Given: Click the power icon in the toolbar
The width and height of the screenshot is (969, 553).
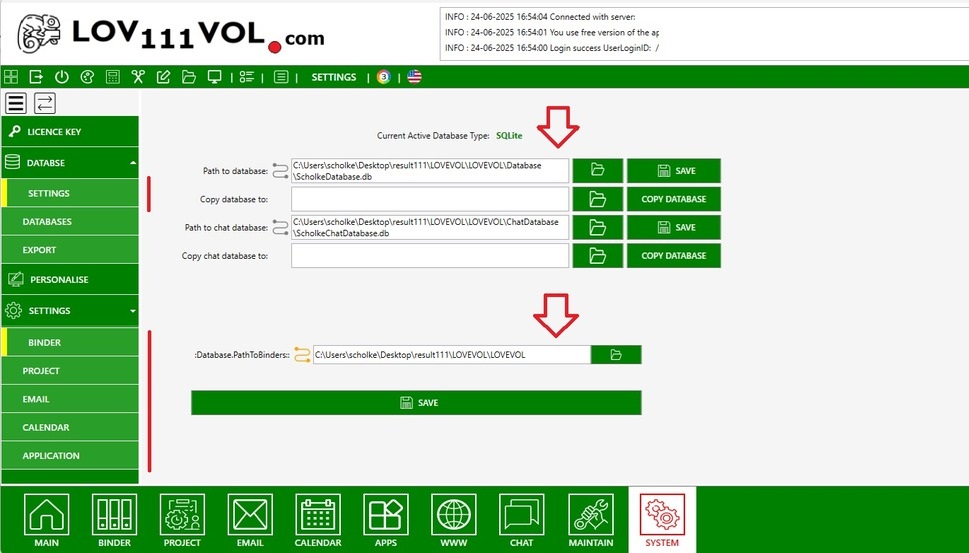Looking at the screenshot, I should pyautogui.click(x=61, y=77).
